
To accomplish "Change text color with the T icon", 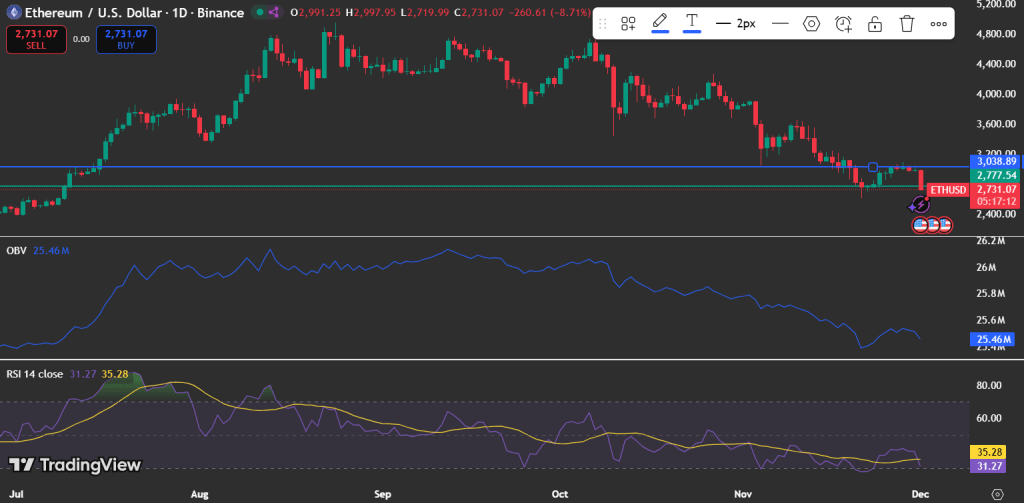I will coord(692,24).
